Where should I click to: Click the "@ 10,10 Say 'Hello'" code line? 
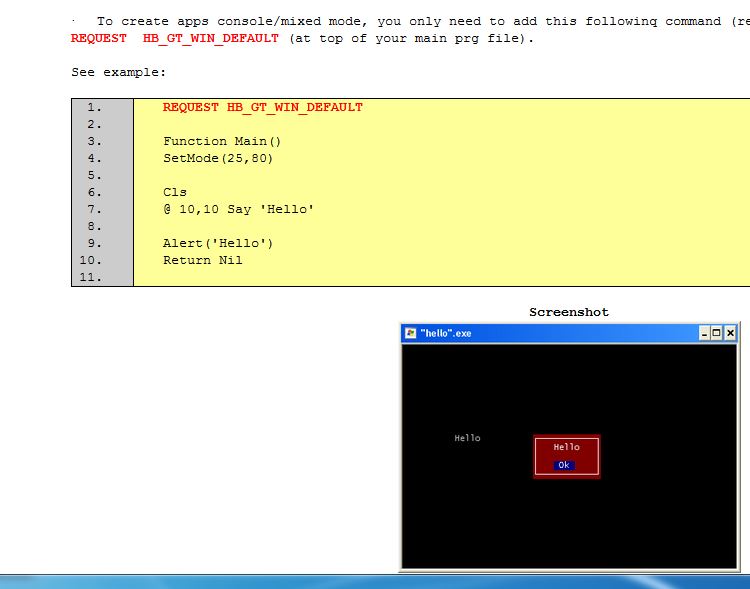click(238, 209)
